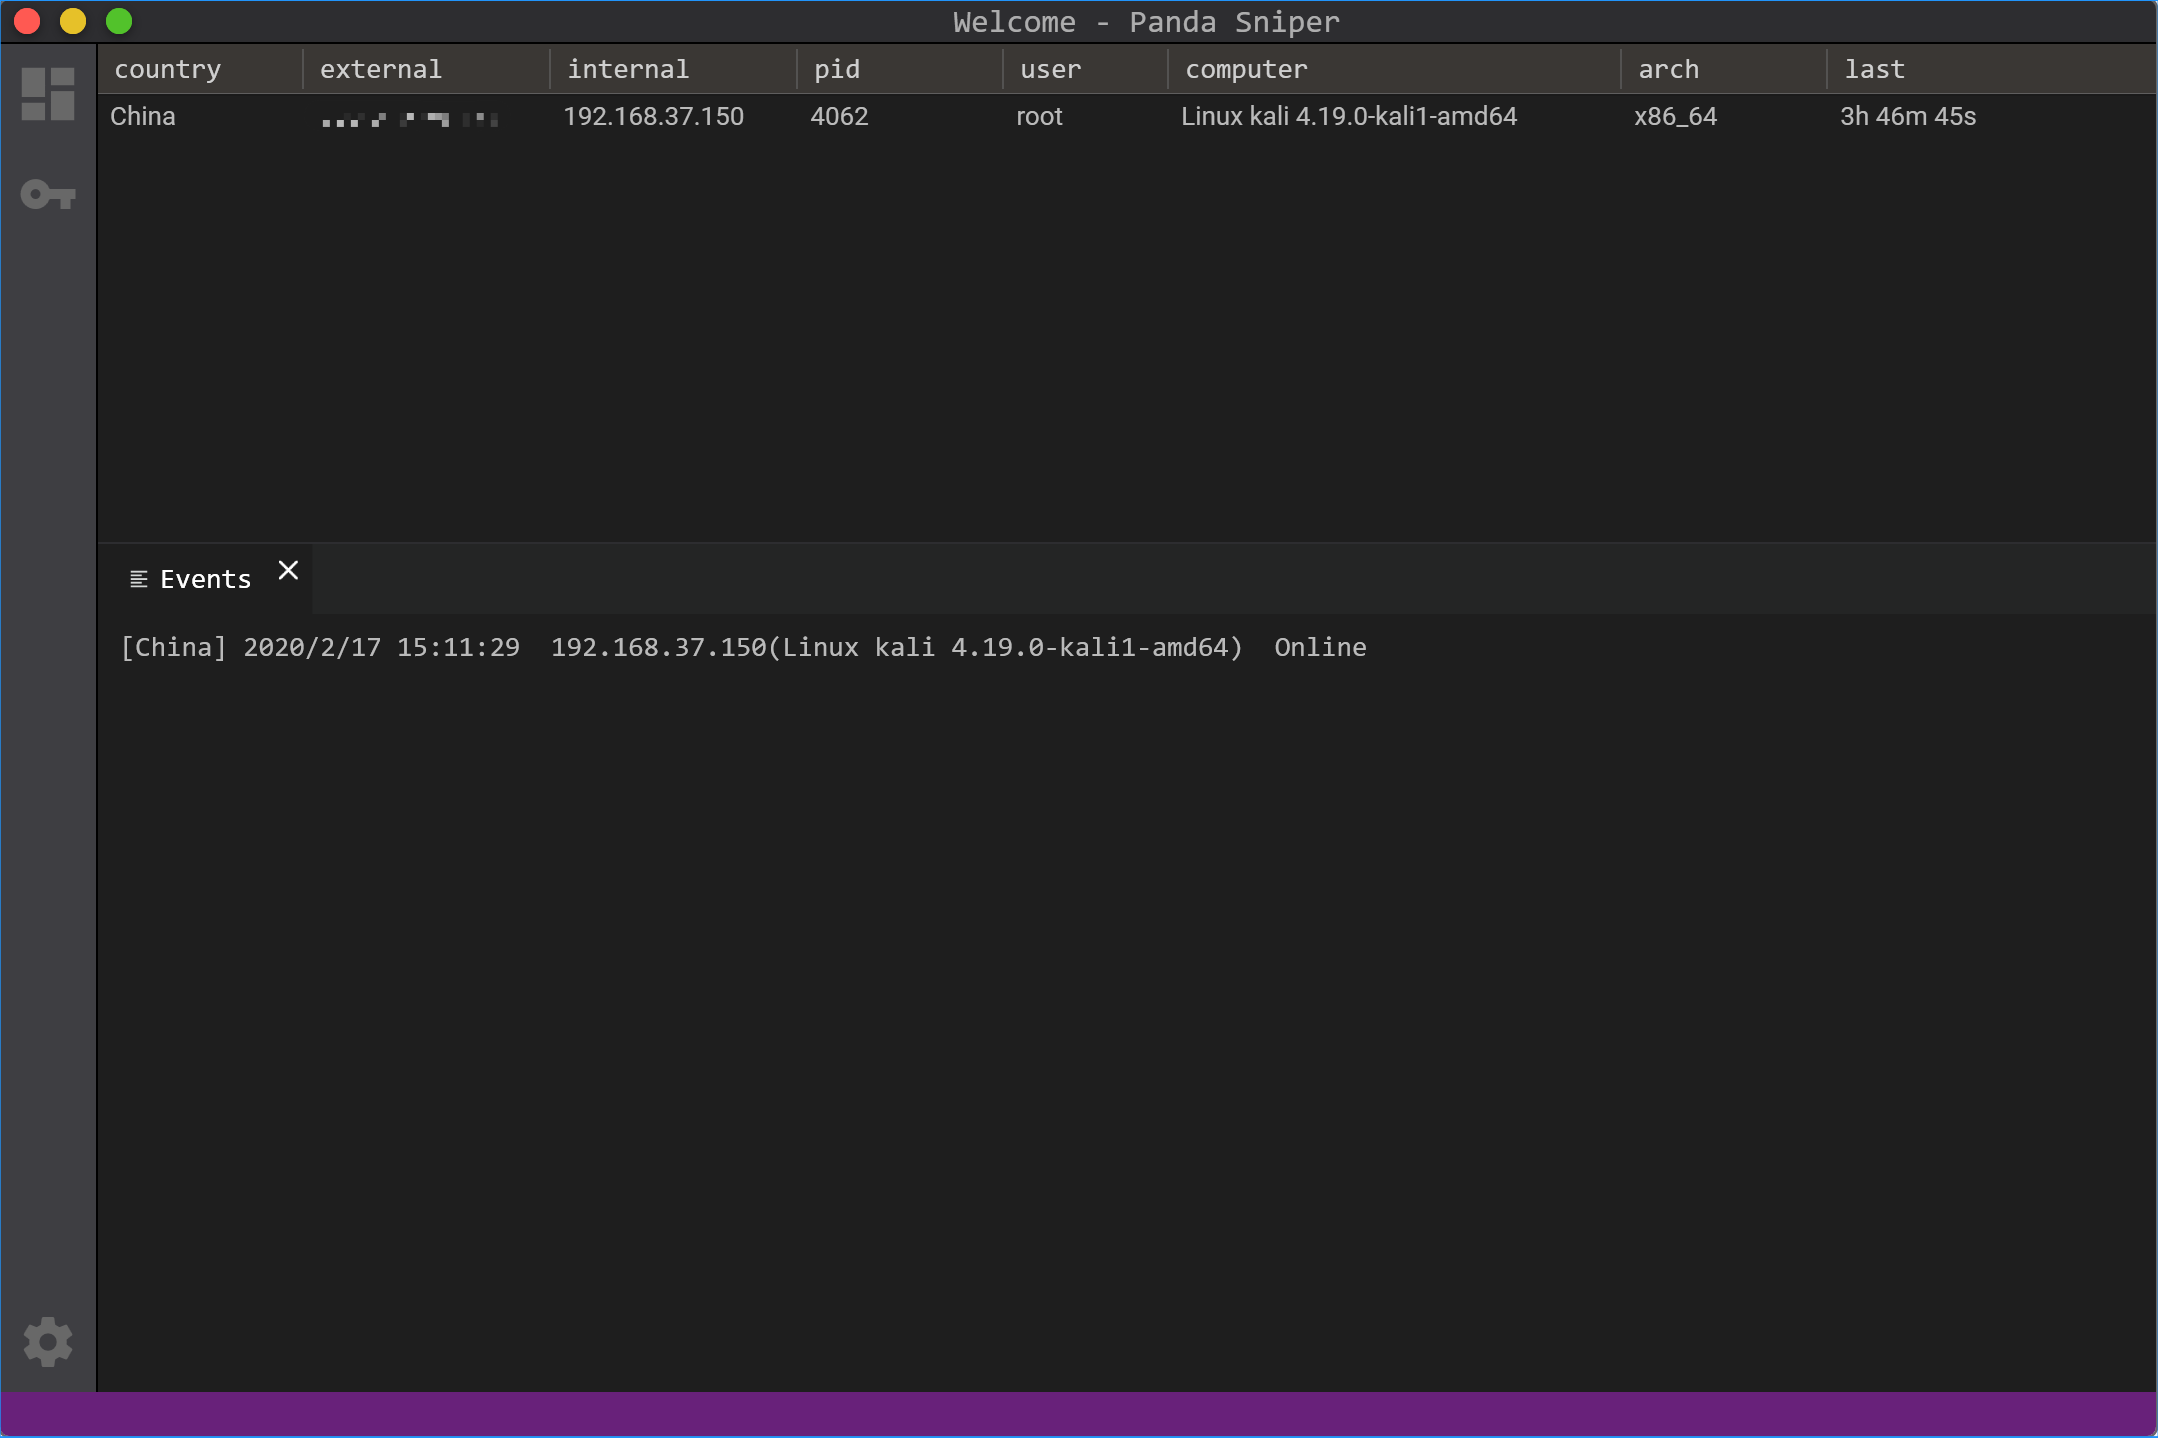2158x1438 pixels.
Task: Switch to the Events tab
Action: 205,579
